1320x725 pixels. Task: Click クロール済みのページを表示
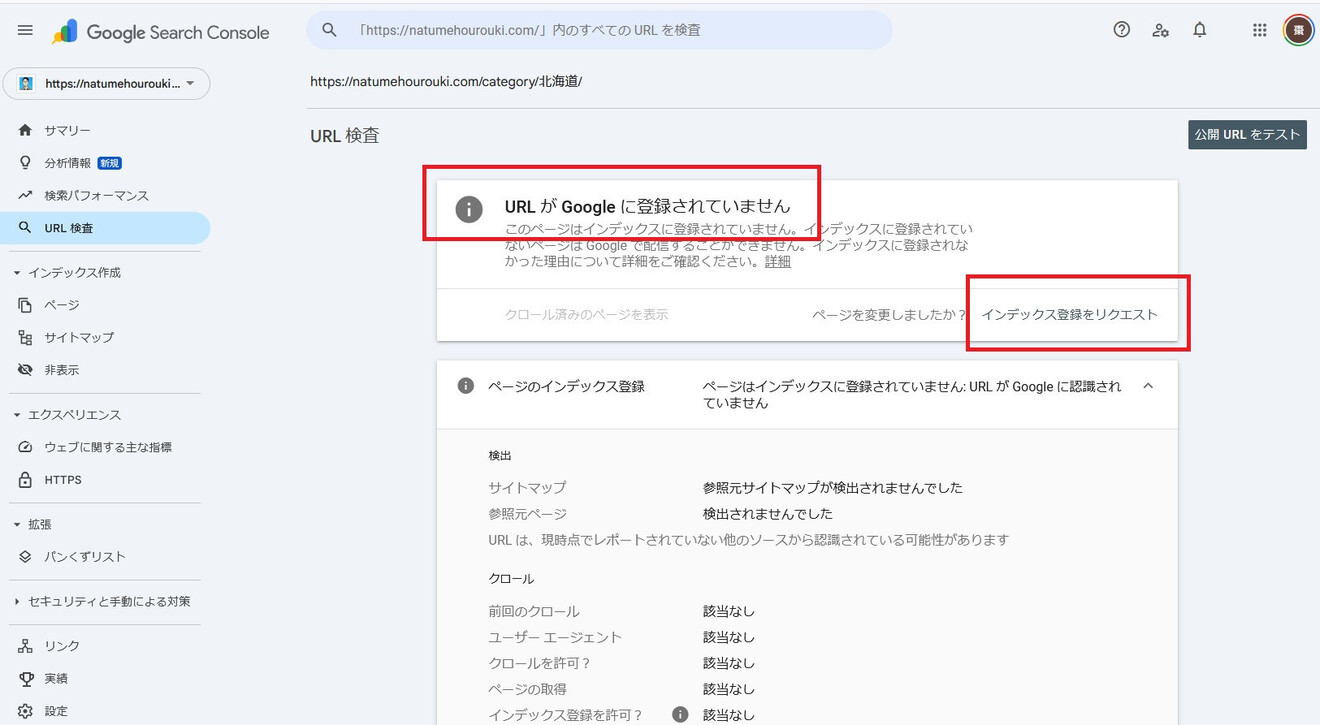[x=587, y=314]
